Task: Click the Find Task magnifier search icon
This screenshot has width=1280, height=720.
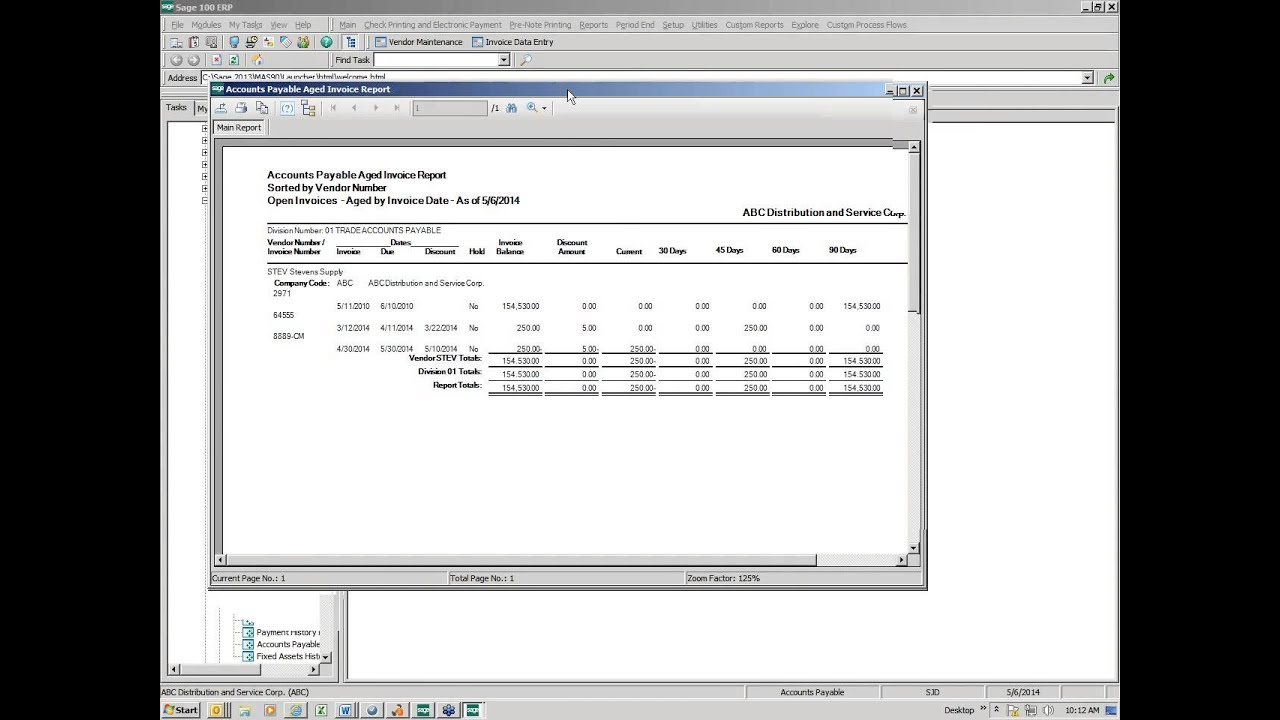Action: click(526, 60)
